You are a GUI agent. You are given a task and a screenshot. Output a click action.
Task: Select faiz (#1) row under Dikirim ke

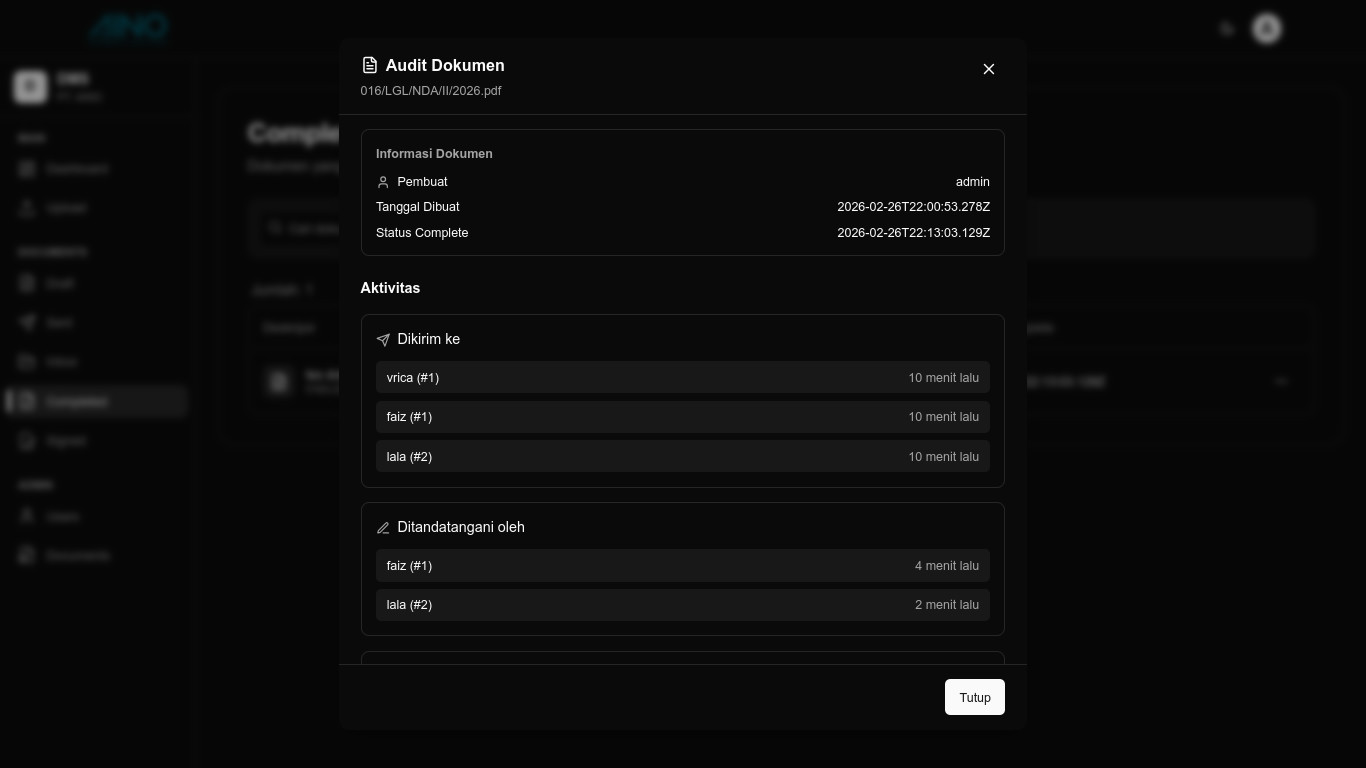(682, 417)
